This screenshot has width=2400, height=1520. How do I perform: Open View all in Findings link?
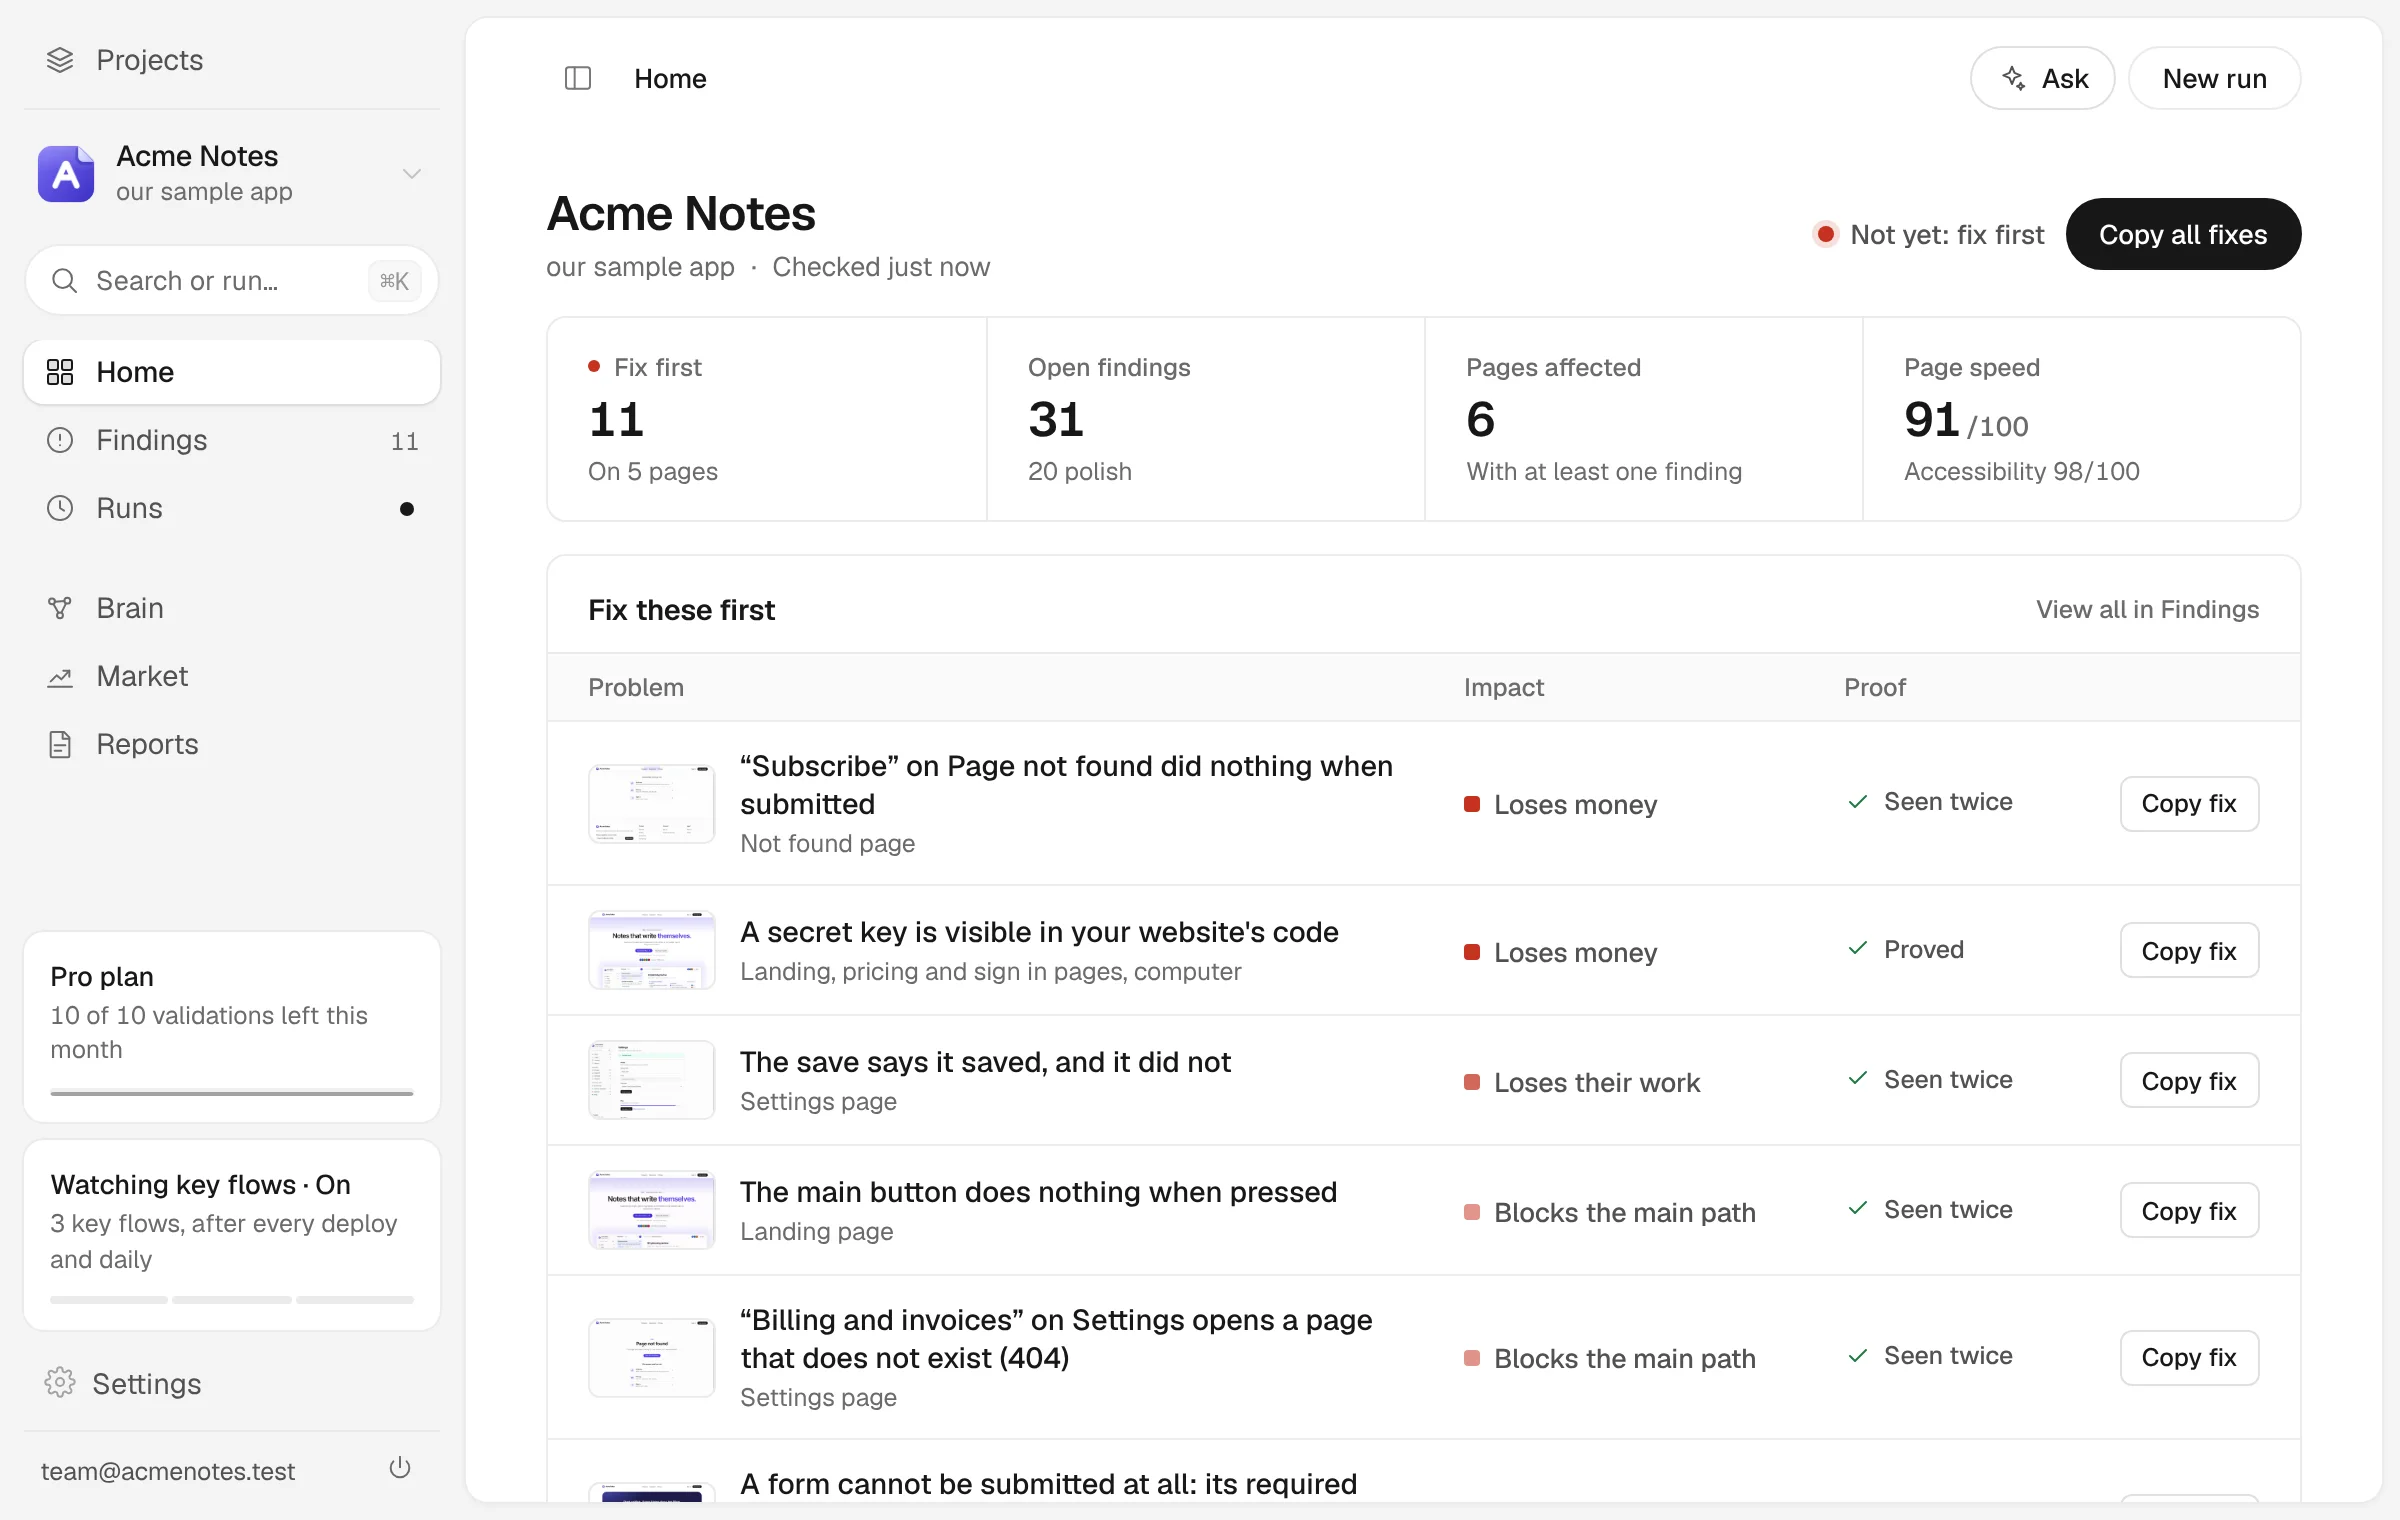[2147, 609]
